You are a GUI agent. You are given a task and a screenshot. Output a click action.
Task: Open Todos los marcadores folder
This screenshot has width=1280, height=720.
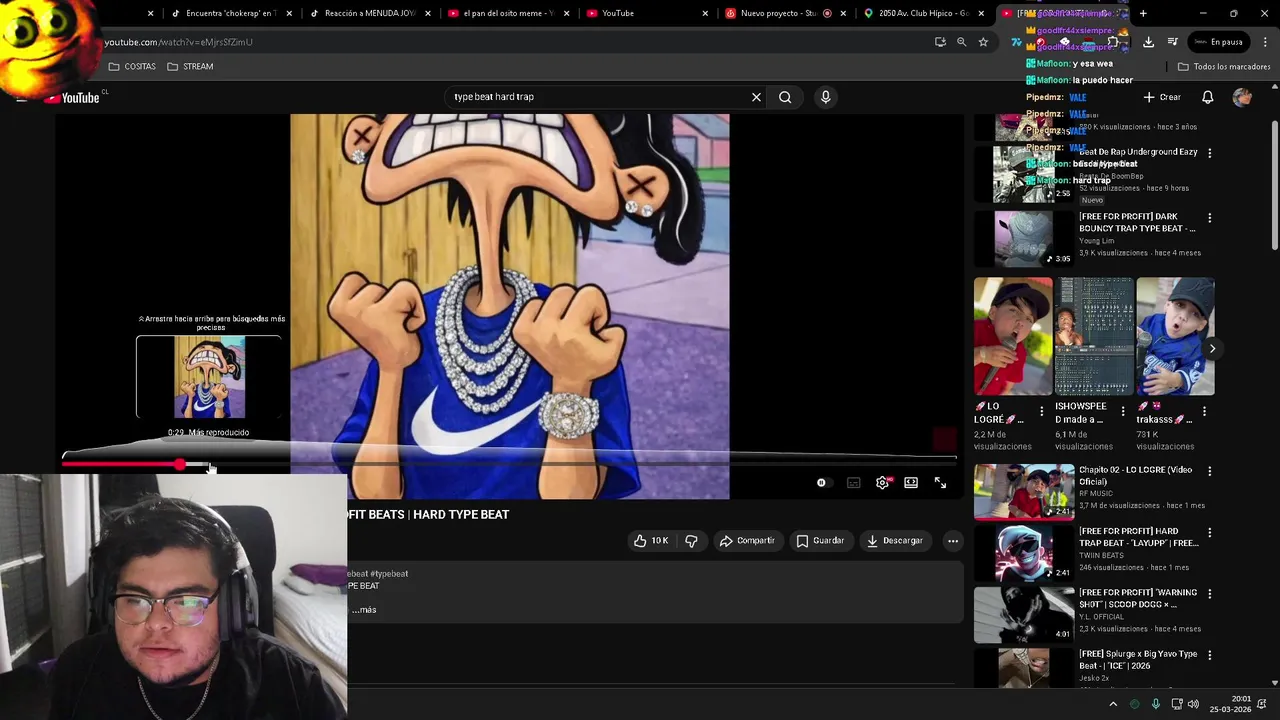[x=1224, y=66]
